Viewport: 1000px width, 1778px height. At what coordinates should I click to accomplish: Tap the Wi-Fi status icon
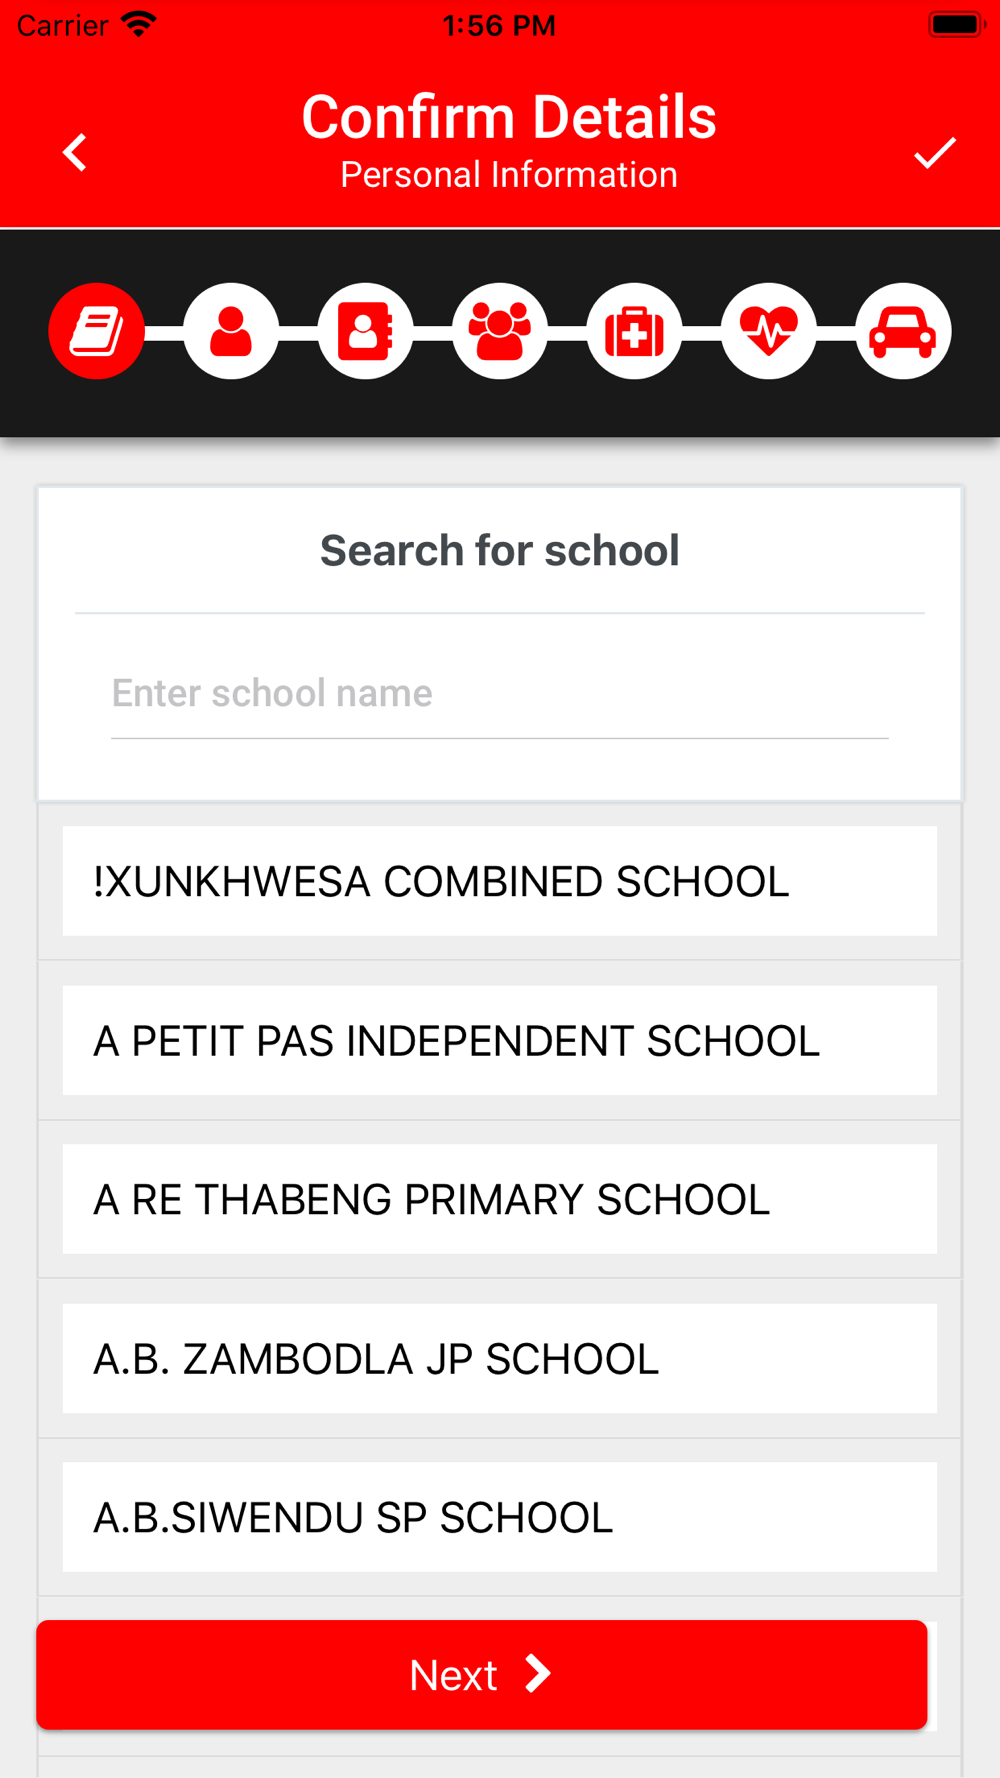pos(139,25)
